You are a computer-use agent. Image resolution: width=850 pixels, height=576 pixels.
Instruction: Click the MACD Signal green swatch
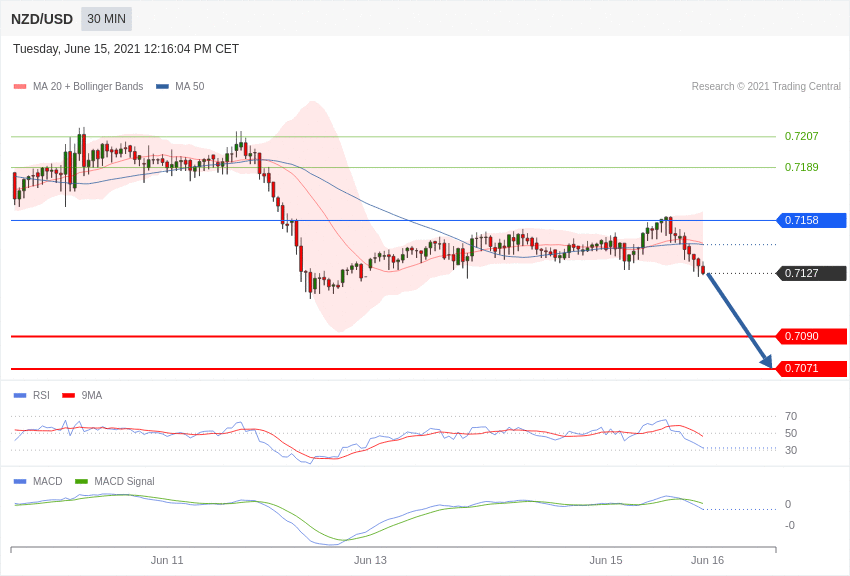pyautogui.click(x=81, y=481)
